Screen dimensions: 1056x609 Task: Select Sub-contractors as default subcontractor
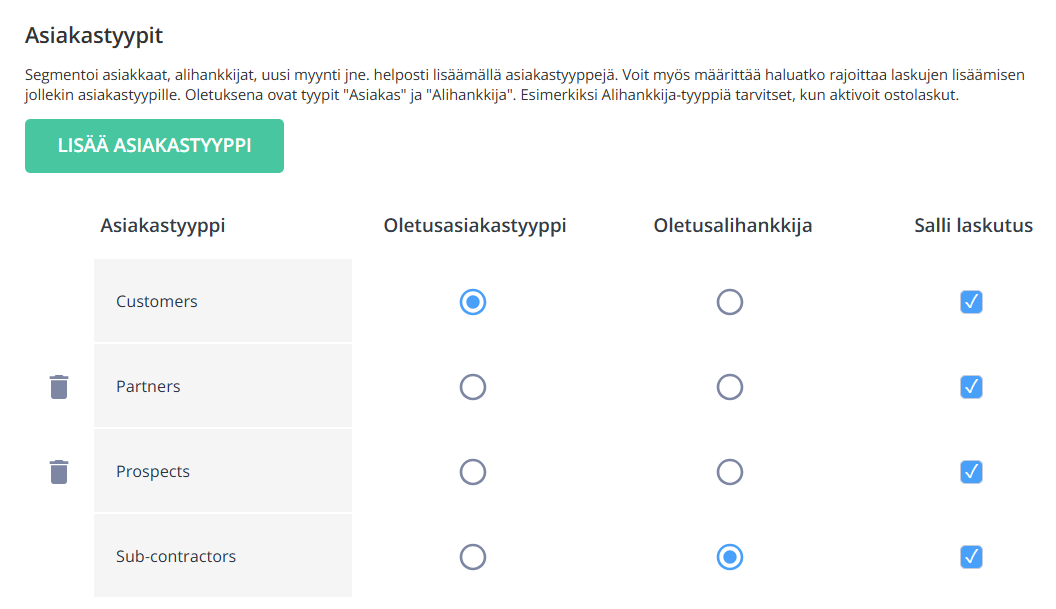730,557
